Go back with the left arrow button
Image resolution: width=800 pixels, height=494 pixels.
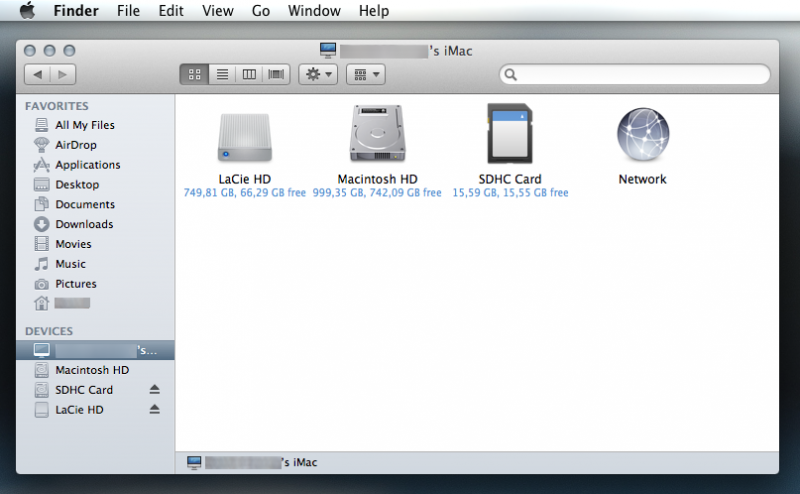37,75
